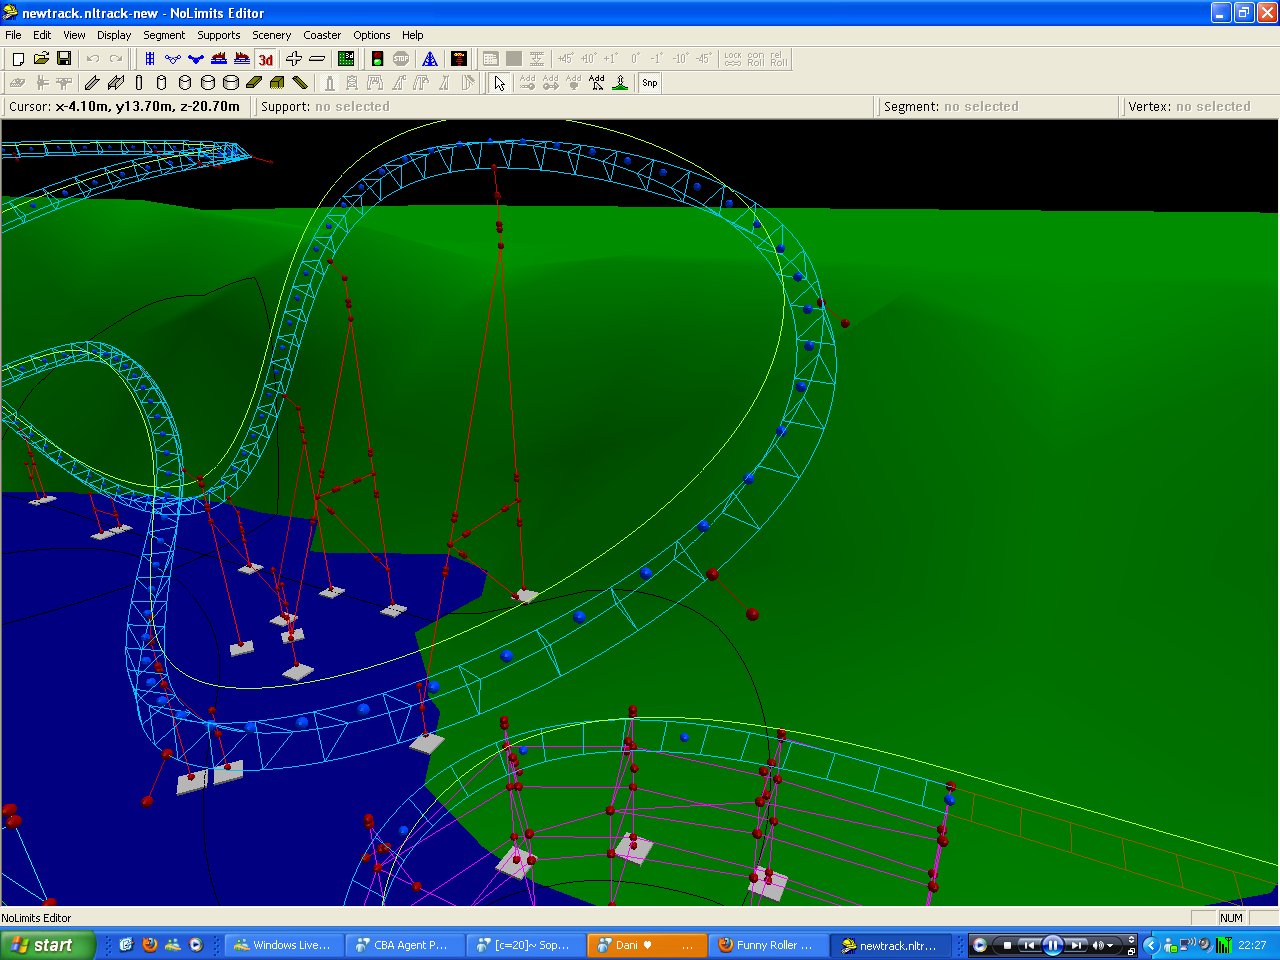This screenshot has width=1280, height=960.
Task: Create a new track file
Action: click(x=18, y=59)
